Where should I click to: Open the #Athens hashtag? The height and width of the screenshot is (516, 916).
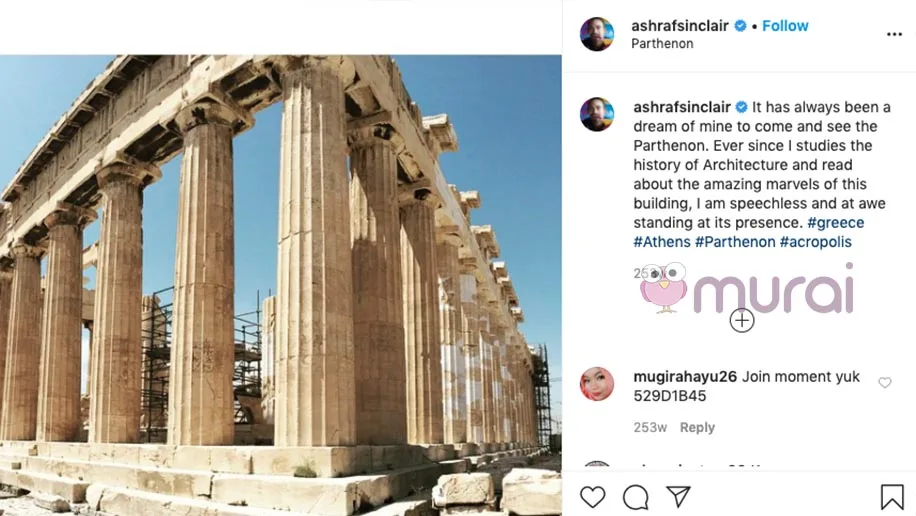(662, 242)
